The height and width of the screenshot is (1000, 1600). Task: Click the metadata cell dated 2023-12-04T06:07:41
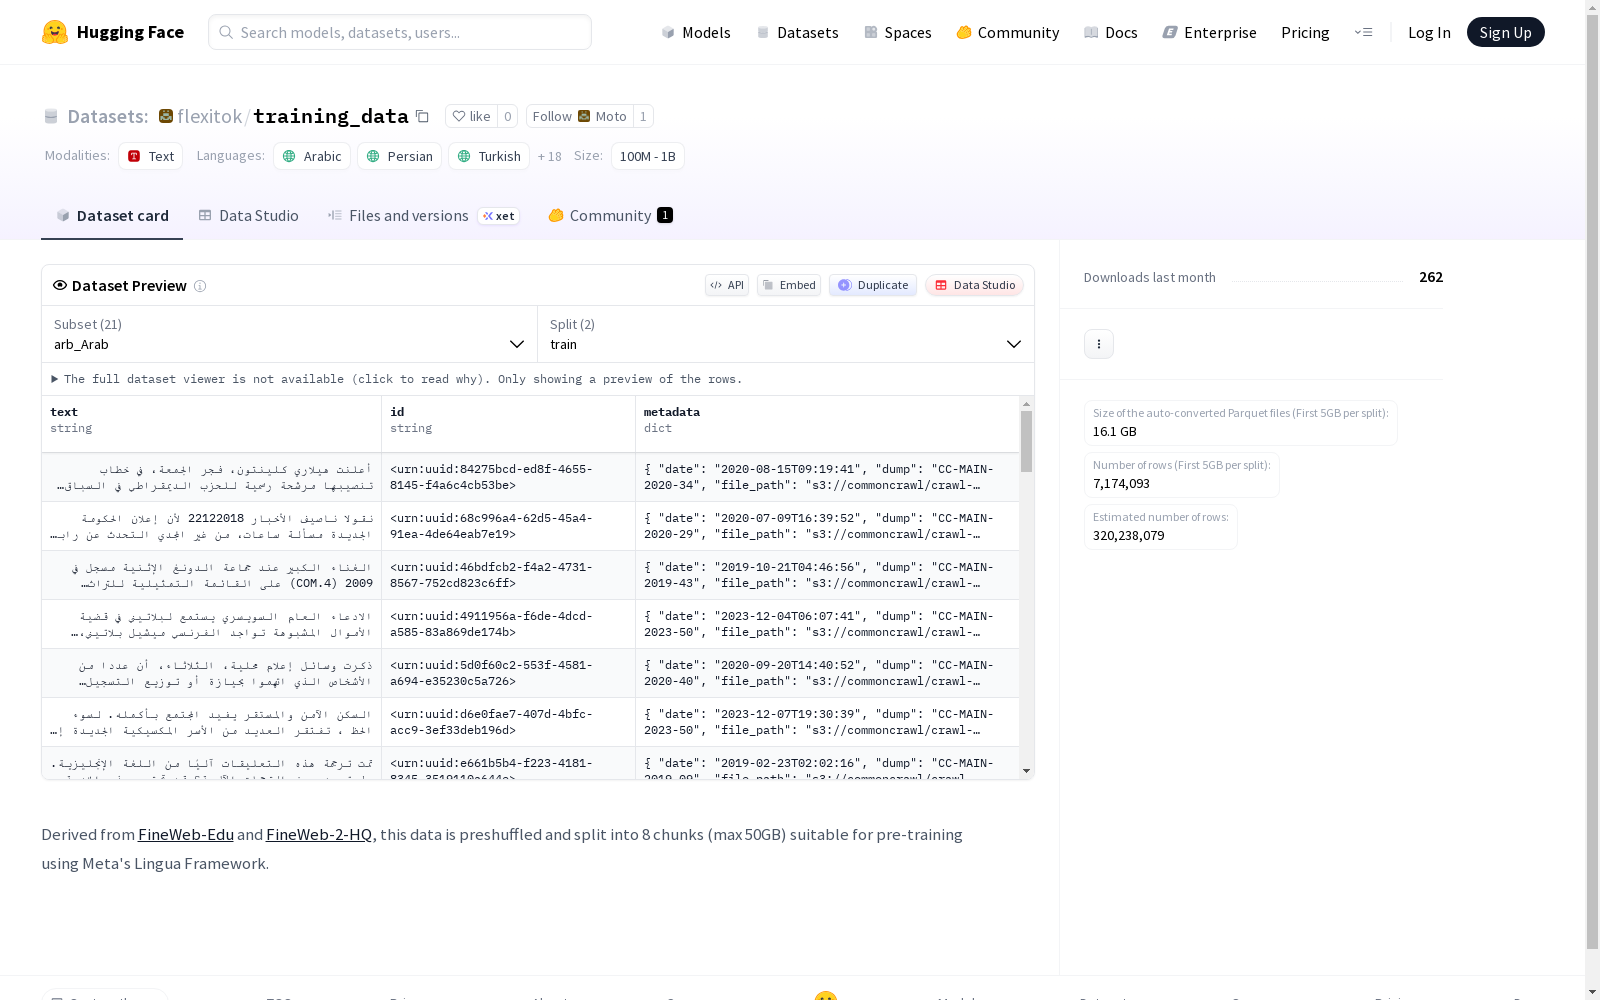pyautogui.click(x=827, y=624)
